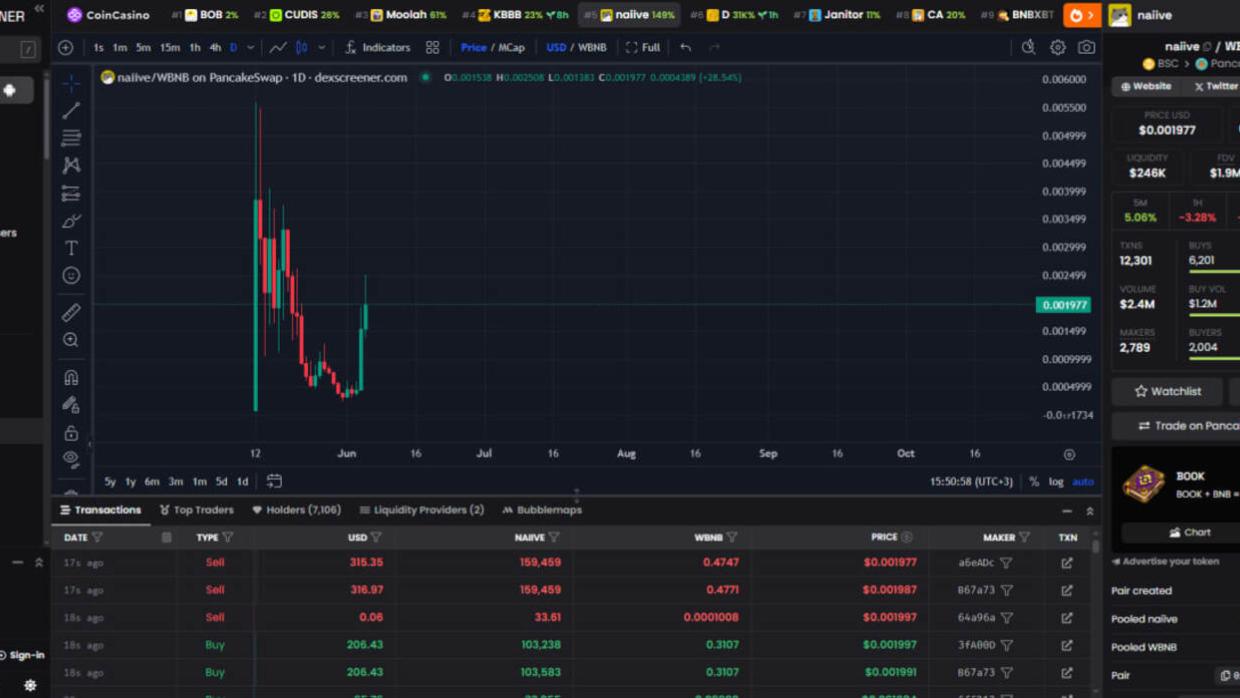1240x698 pixels.
Task: Click the CoinCasino ad link
Action: pyautogui.click(x=108, y=15)
